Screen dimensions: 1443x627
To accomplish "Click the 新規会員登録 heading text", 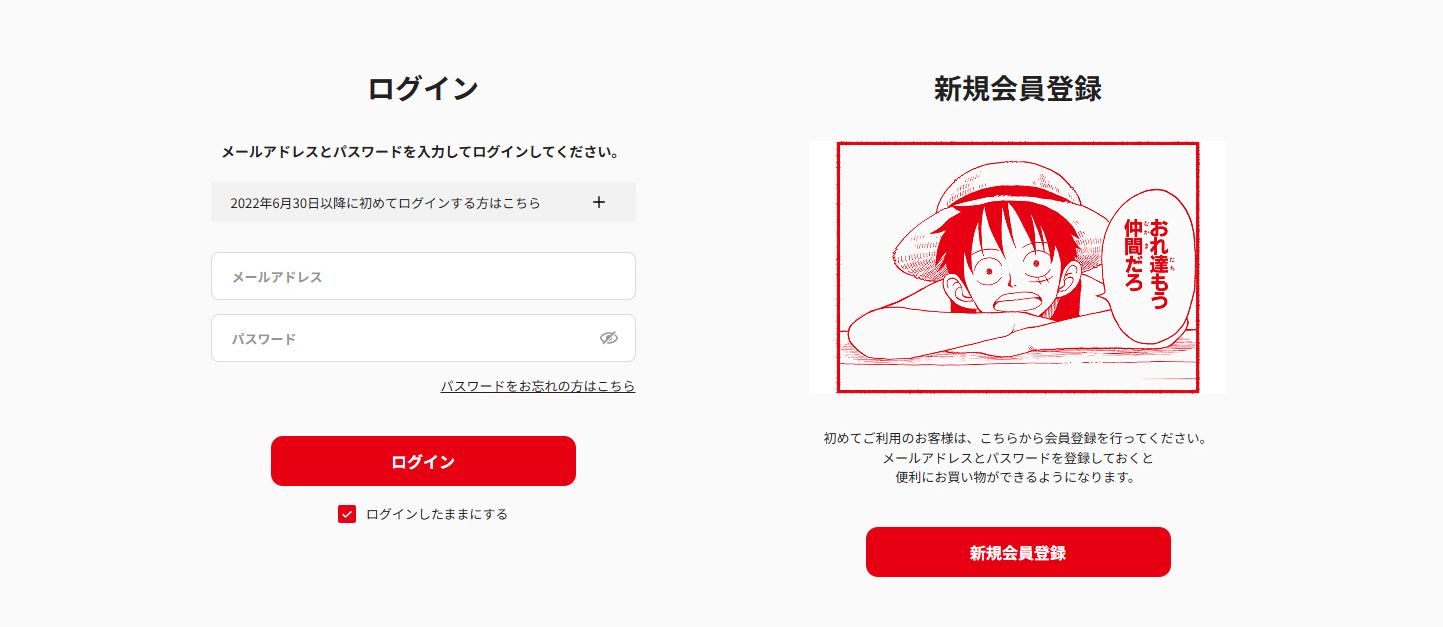I will [1018, 89].
